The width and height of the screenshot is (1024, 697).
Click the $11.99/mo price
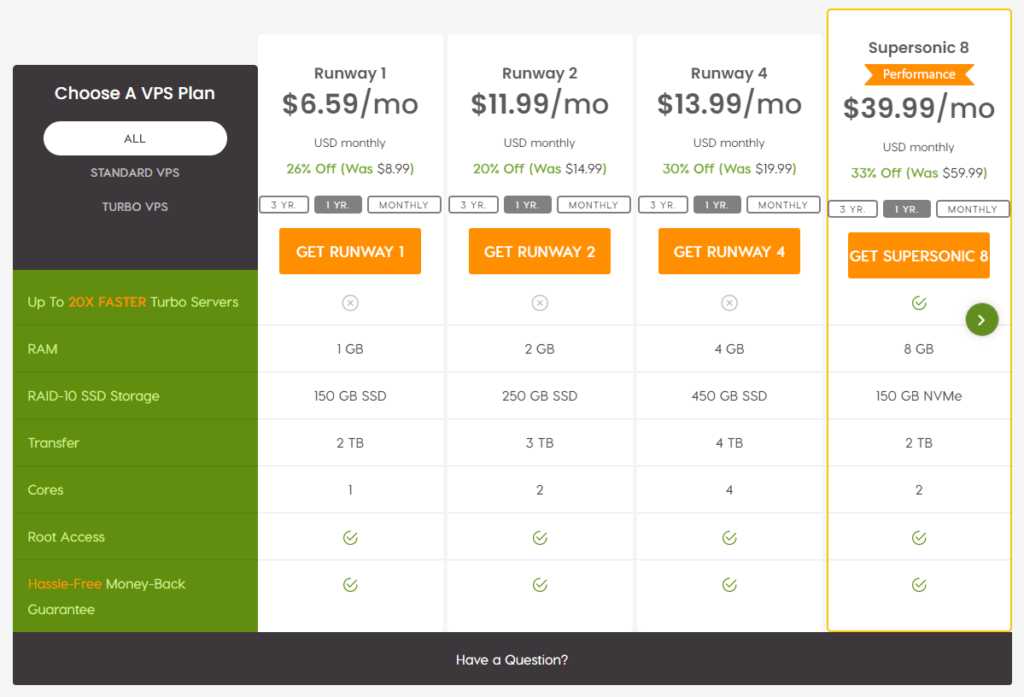539,104
